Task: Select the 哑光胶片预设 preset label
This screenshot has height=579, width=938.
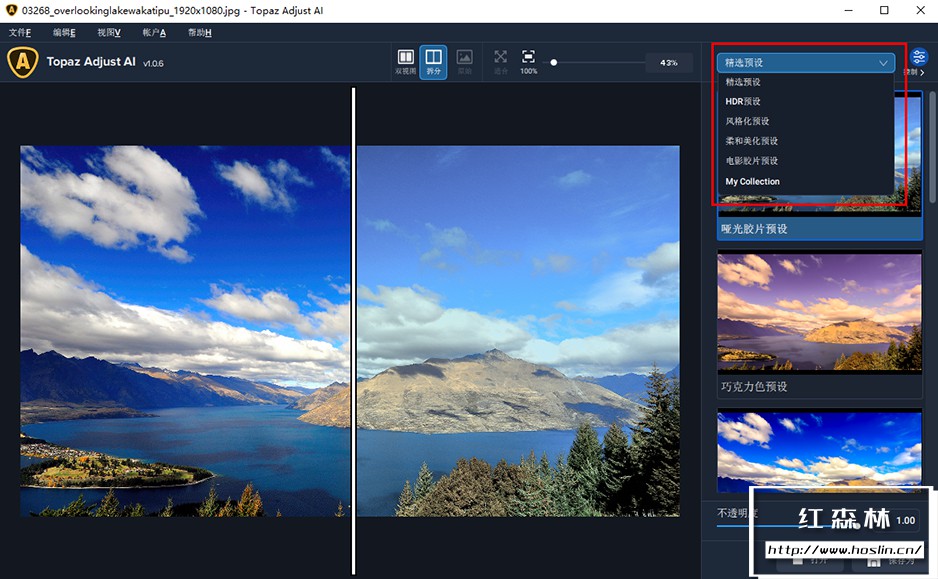Action: point(754,229)
